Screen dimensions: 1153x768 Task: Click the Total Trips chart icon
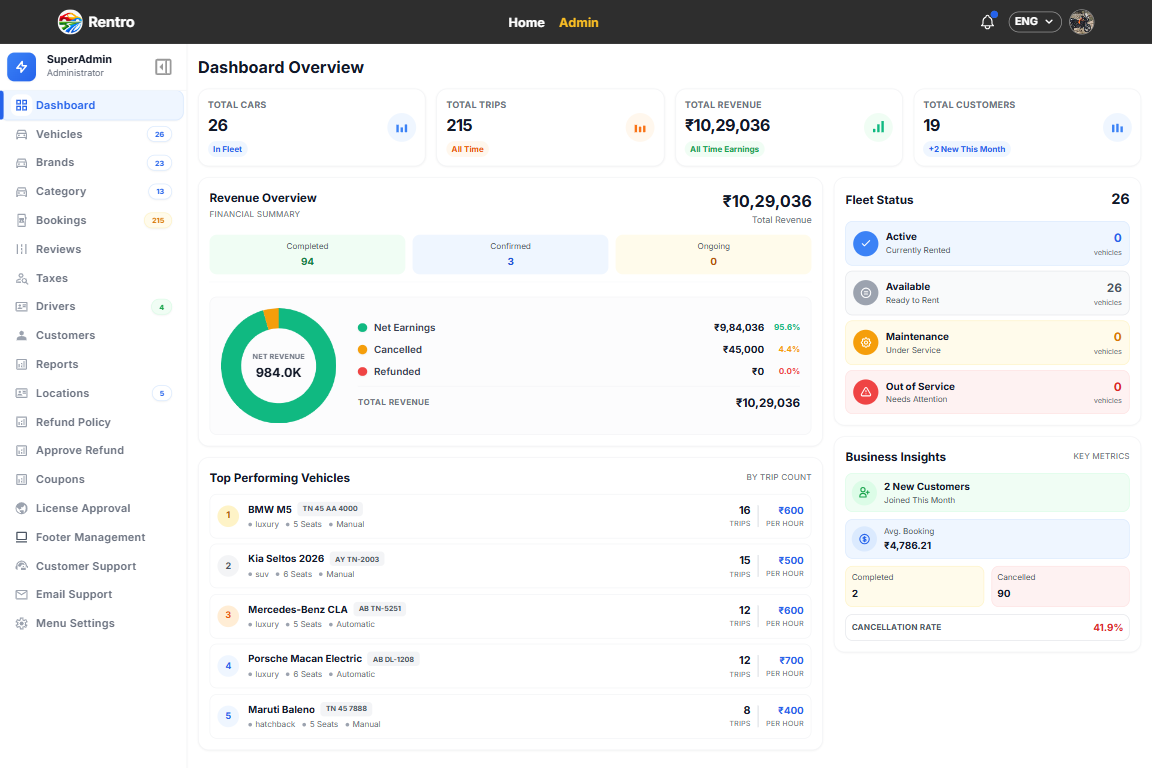point(640,128)
